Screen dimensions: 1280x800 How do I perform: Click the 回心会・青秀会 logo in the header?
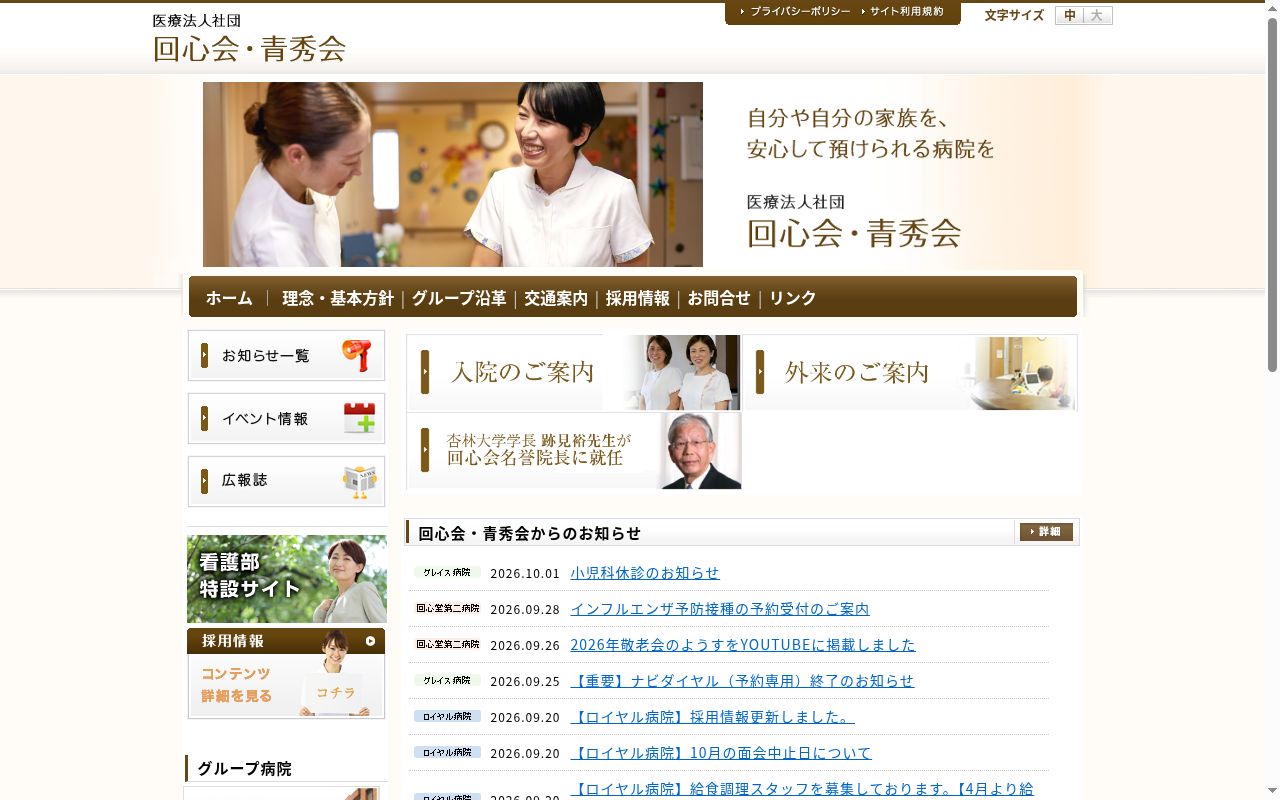point(249,38)
